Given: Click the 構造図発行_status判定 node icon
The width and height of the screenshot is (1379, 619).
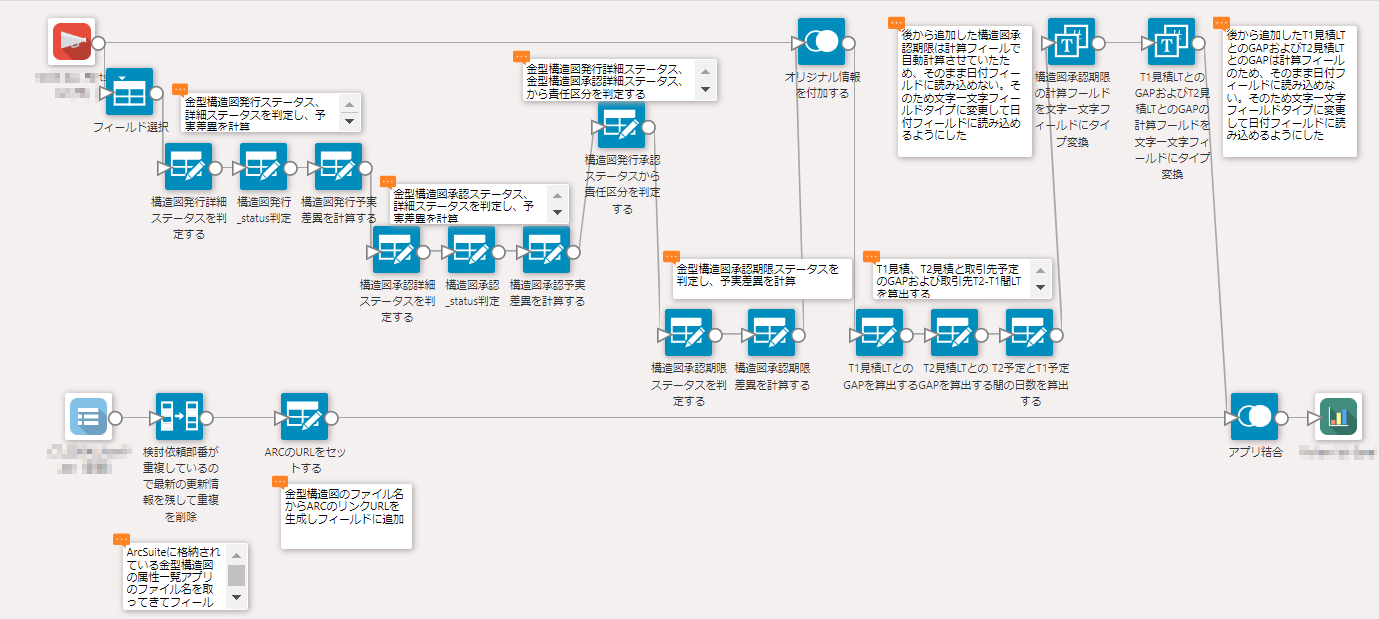Looking at the screenshot, I should coord(263,168).
